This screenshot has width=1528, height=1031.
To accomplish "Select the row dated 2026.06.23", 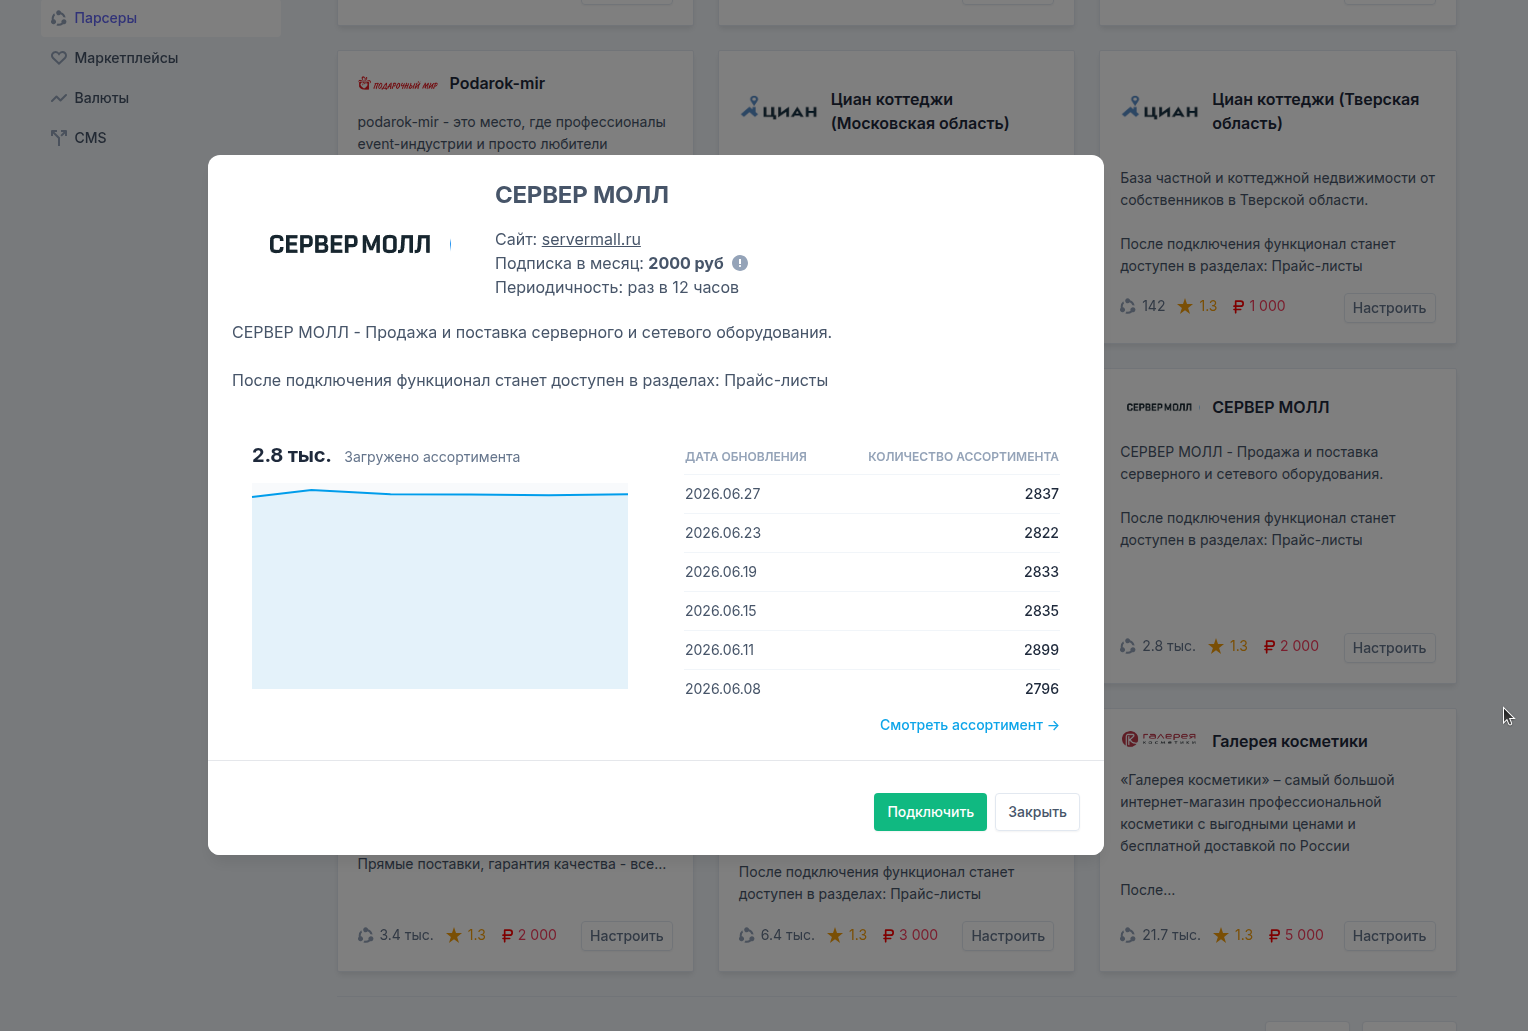I will click(x=872, y=533).
